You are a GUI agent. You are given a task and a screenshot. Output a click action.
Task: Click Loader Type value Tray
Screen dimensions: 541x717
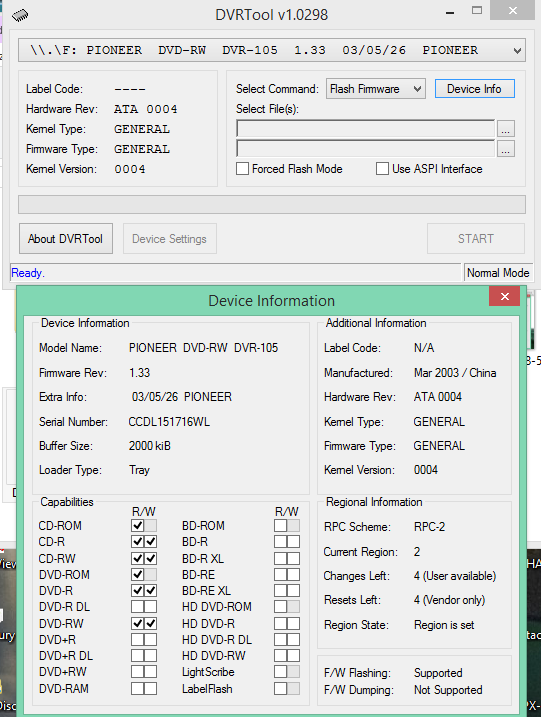coord(139,470)
